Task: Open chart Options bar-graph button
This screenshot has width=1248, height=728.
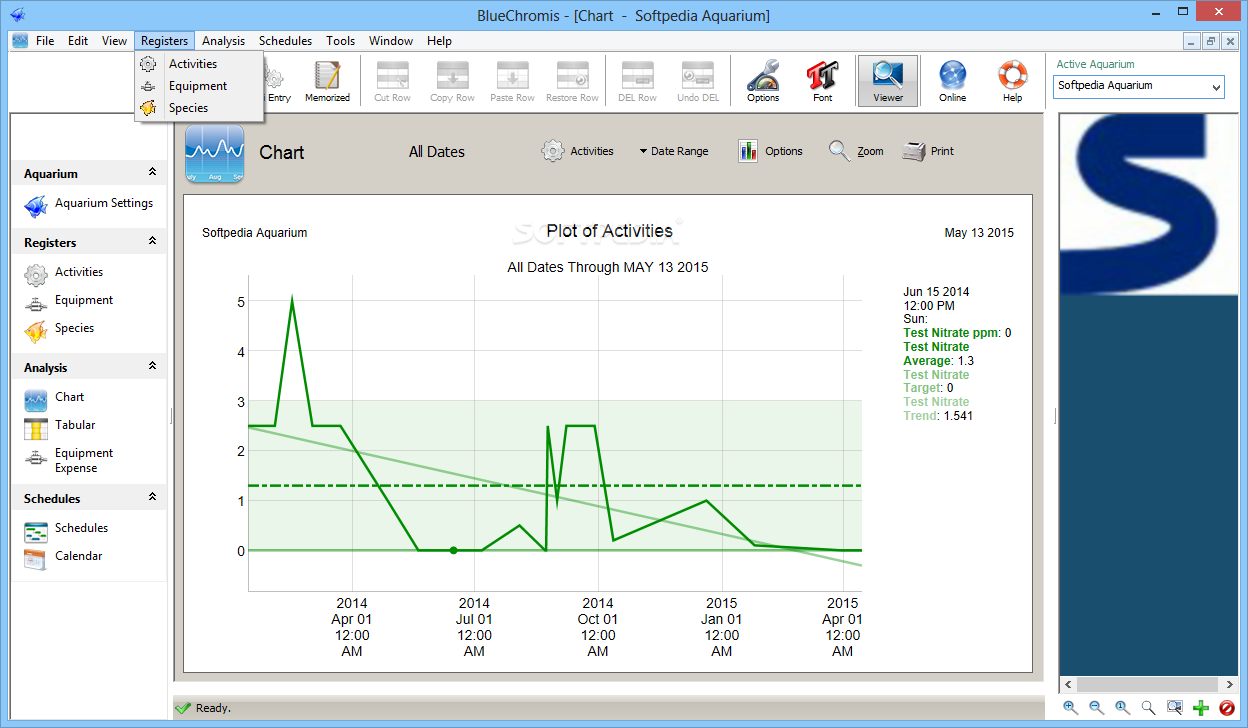Action: coord(770,151)
